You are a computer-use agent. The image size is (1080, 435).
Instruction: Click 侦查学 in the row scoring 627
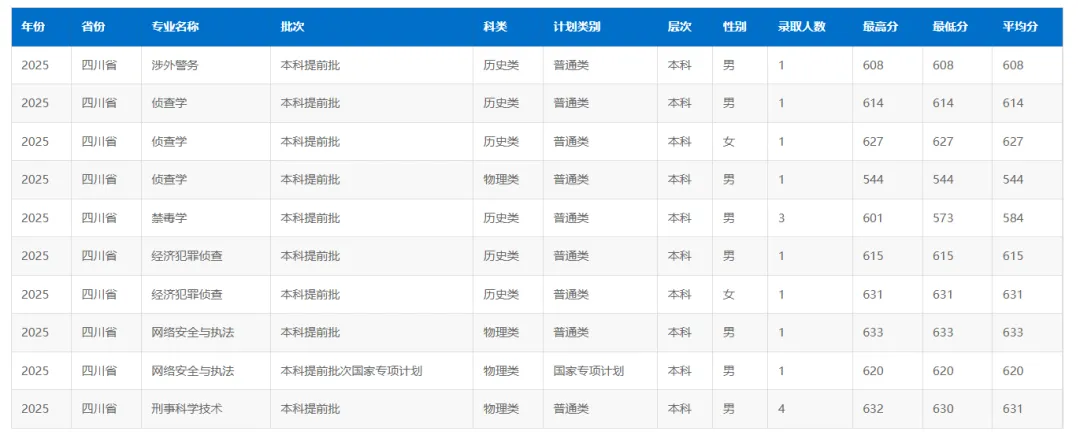click(x=169, y=142)
